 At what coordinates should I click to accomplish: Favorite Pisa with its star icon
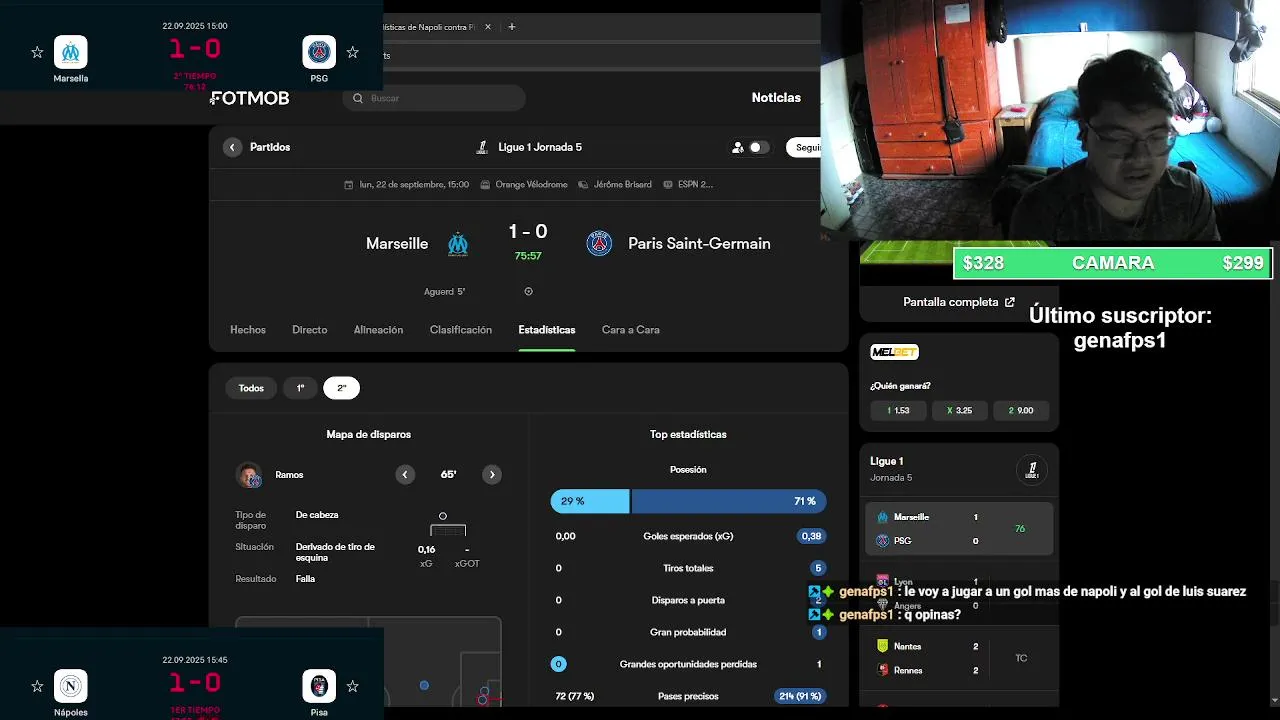352,686
